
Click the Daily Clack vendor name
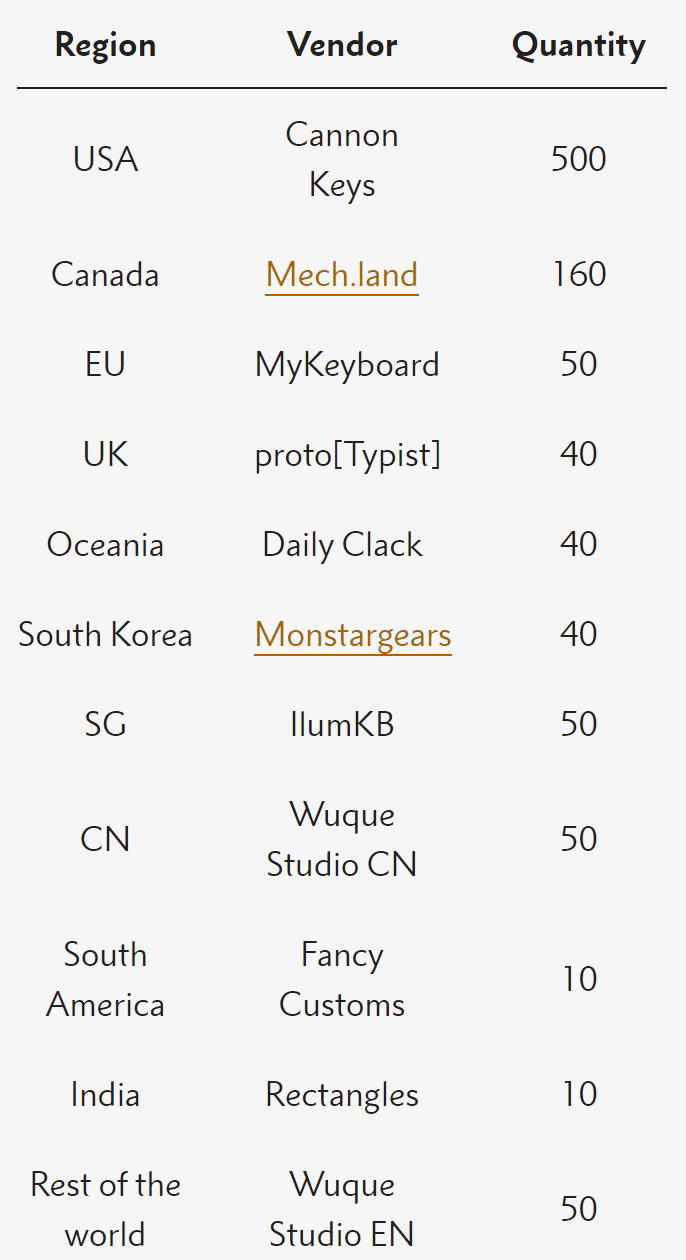tap(342, 545)
